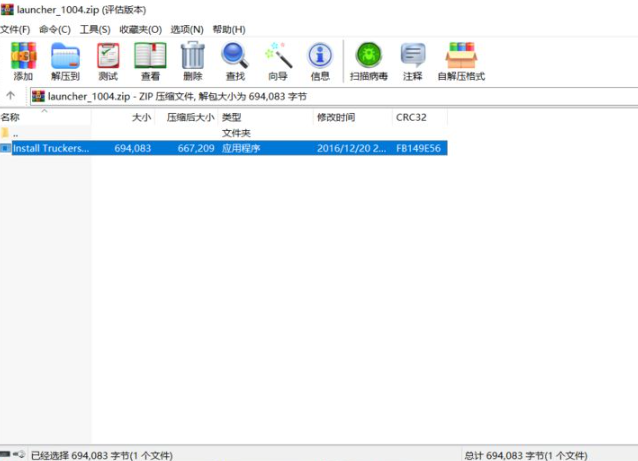
Task: Open the 注释 (Comment) icon
Action: point(413,55)
